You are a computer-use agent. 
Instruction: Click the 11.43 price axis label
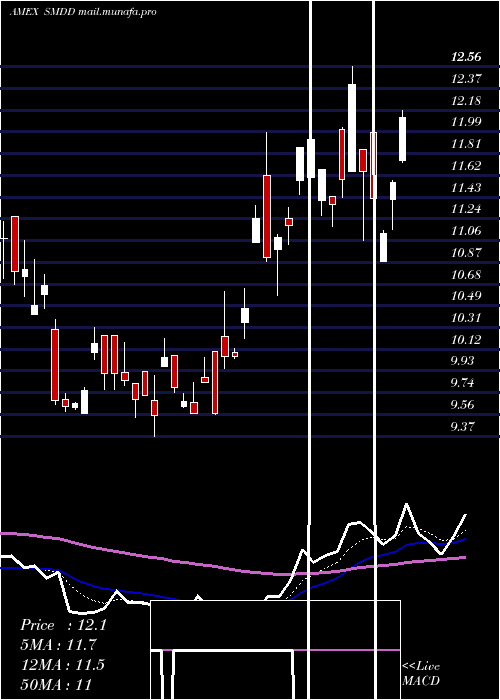pyautogui.click(x=467, y=188)
